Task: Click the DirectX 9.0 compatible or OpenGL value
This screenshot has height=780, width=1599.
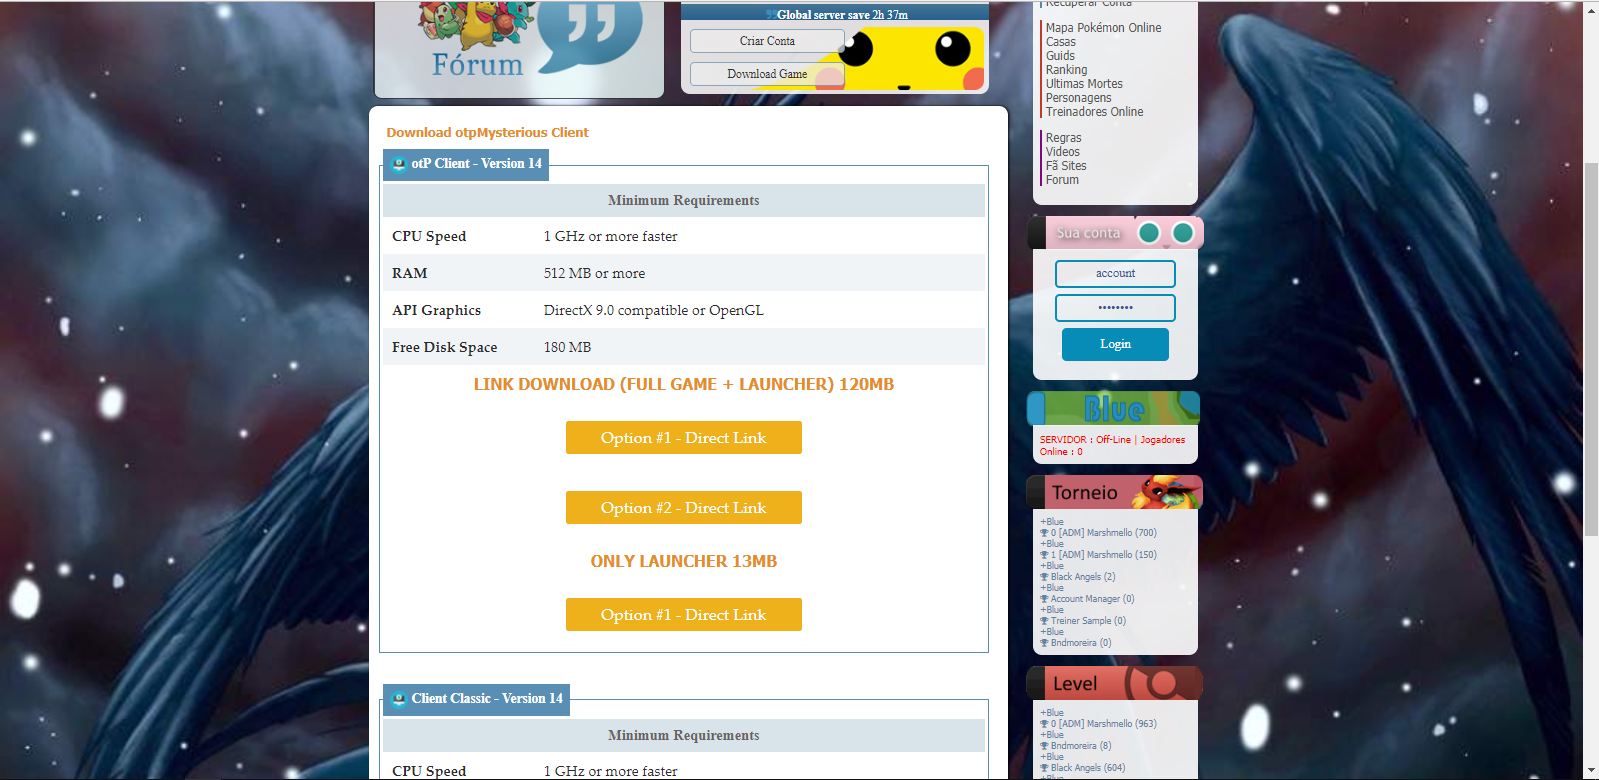Action: point(654,311)
